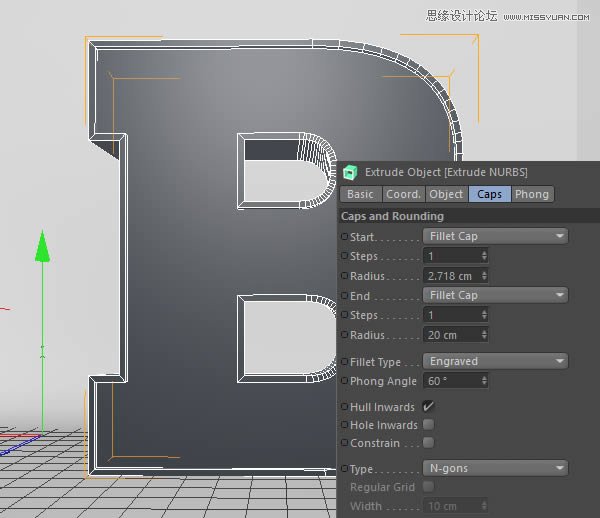Screen dimensions: 600x518
Task: Open the Start cap type dropdown
Action: (x=495, y=236)
